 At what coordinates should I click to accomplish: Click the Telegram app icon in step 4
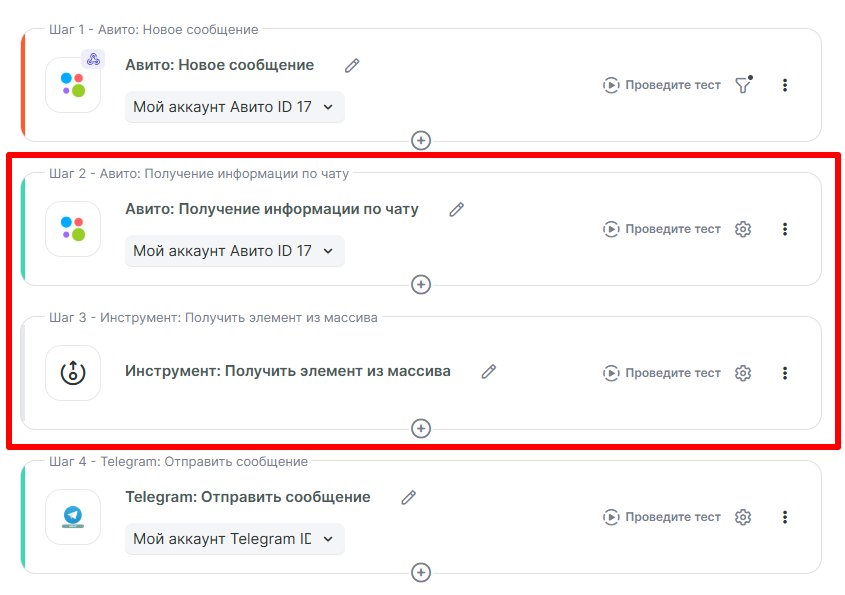73,517
